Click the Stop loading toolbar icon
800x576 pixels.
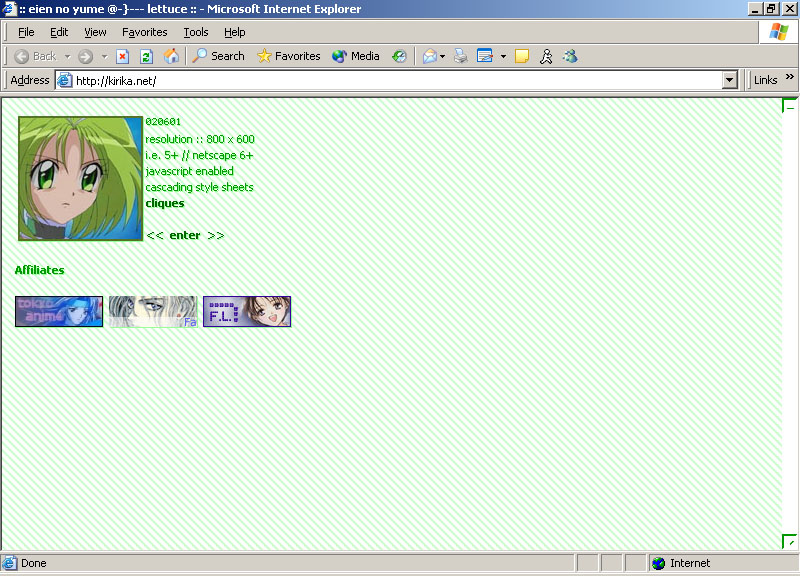(x=123, y=56)
